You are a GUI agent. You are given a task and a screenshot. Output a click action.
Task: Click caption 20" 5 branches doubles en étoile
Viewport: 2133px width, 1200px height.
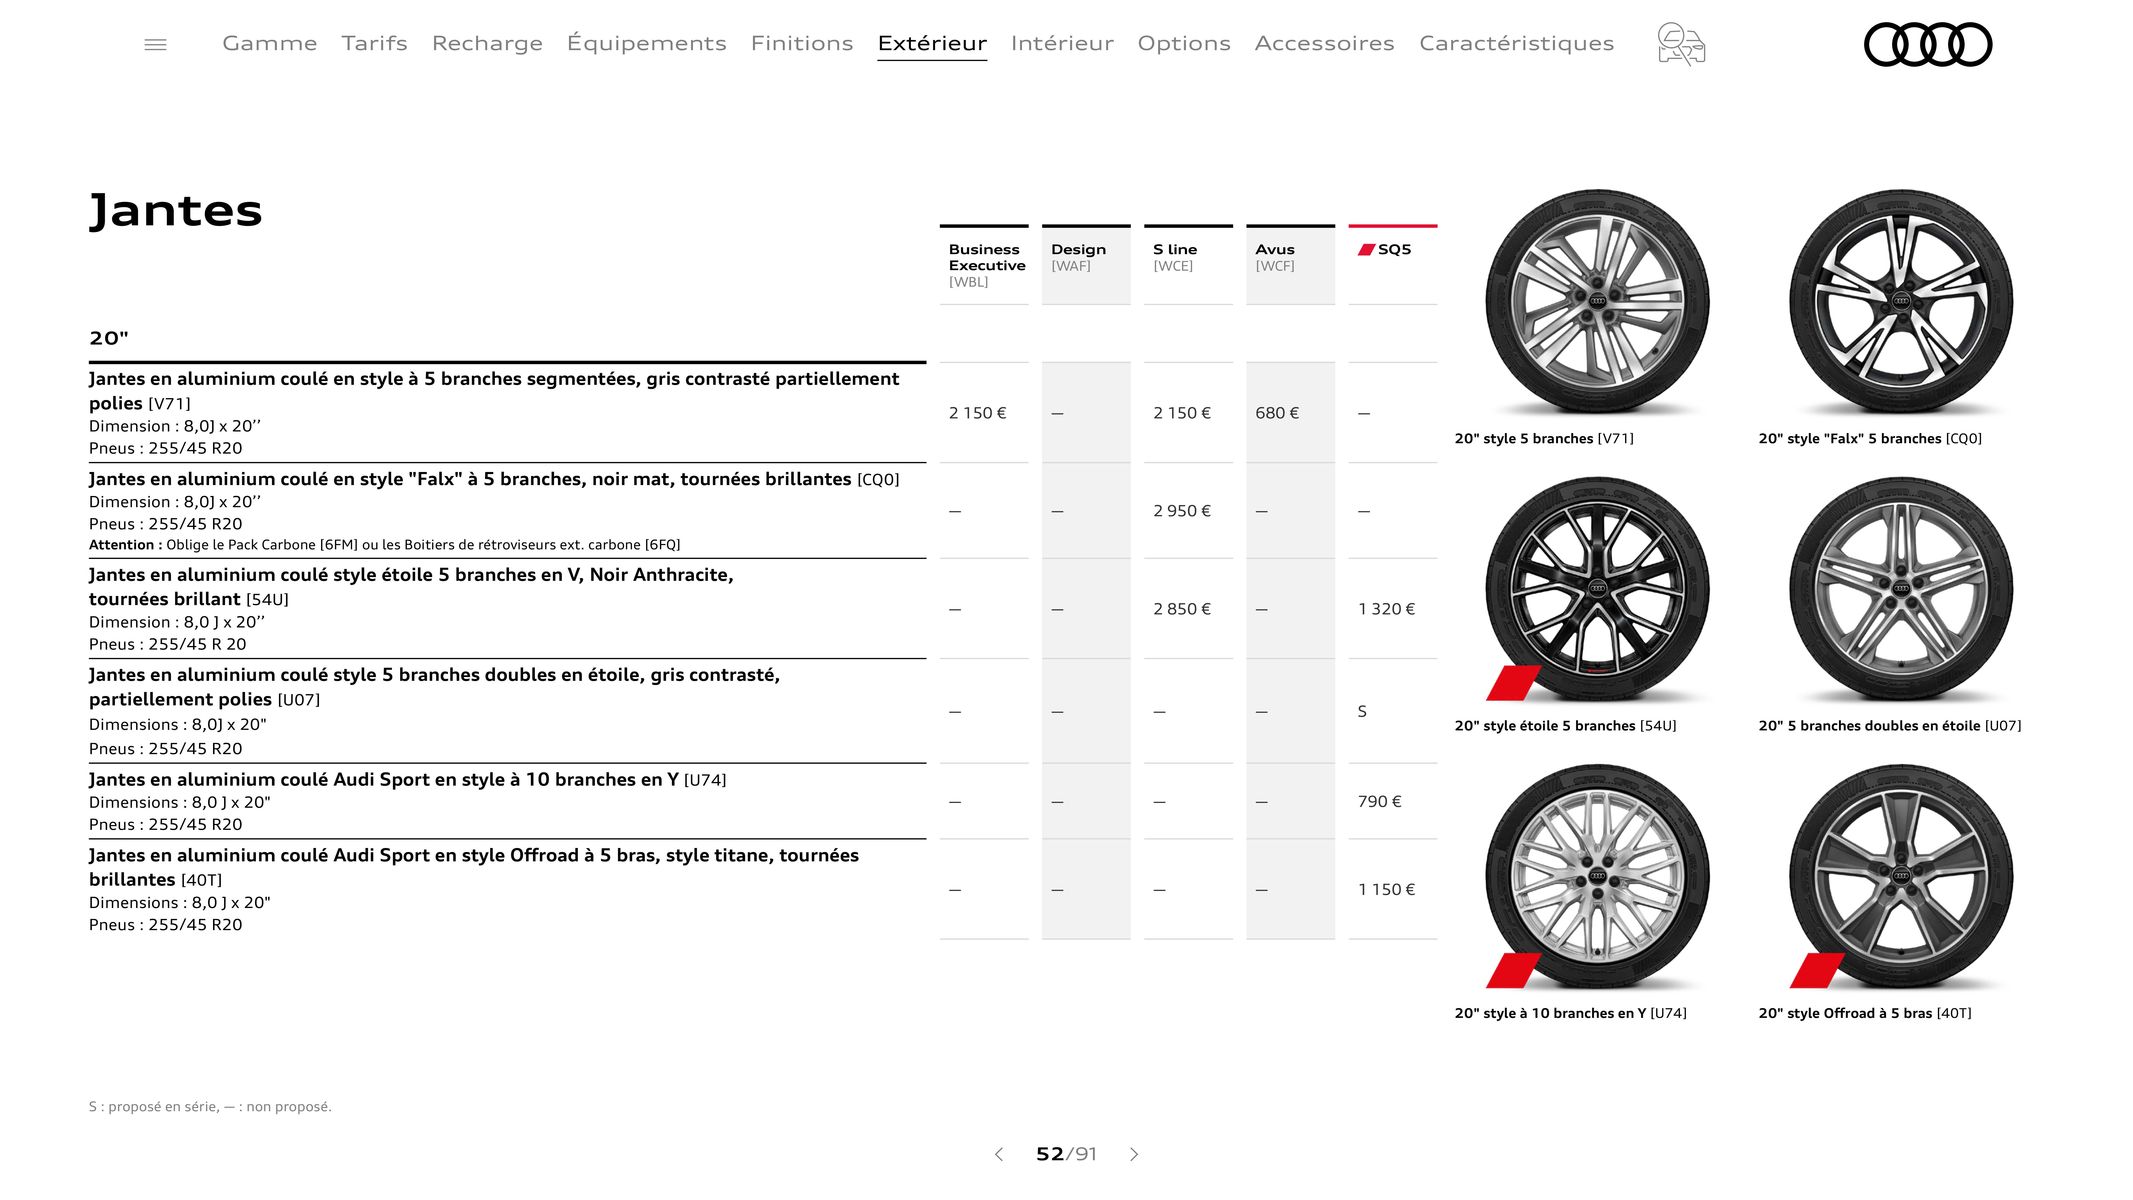click(1890, 726)
